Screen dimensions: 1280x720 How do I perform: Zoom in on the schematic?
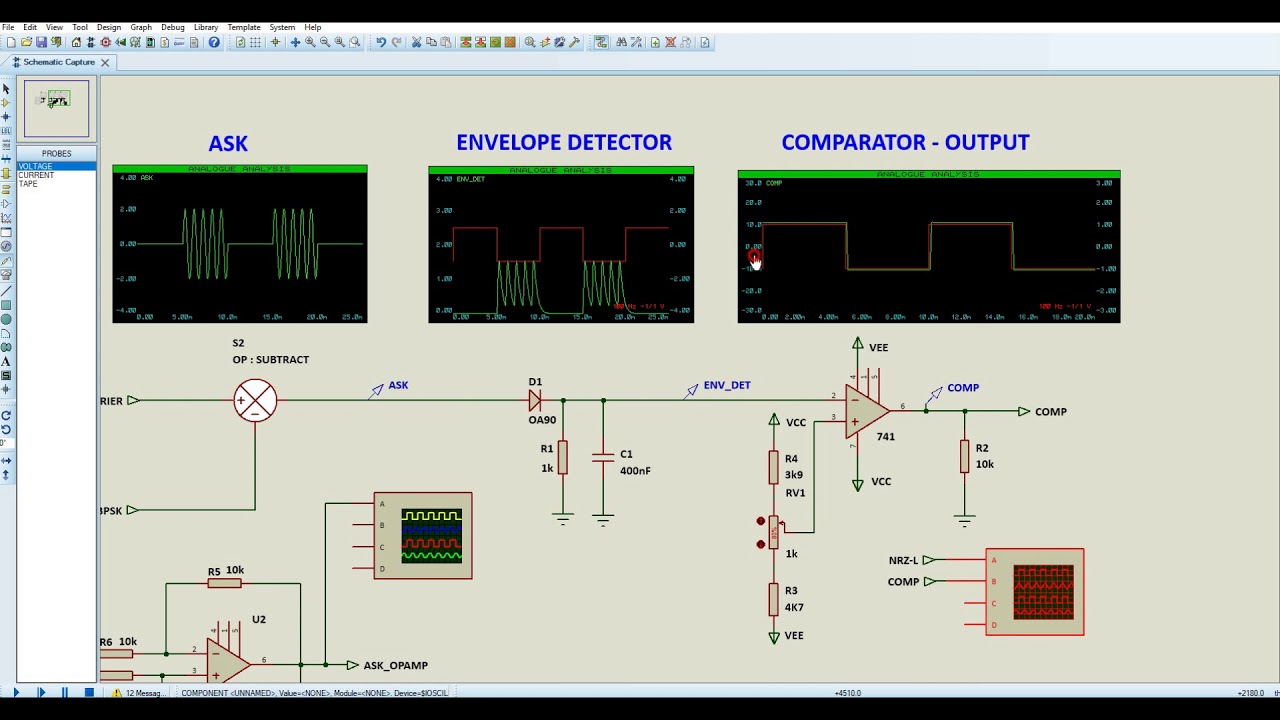coord(310,42)
